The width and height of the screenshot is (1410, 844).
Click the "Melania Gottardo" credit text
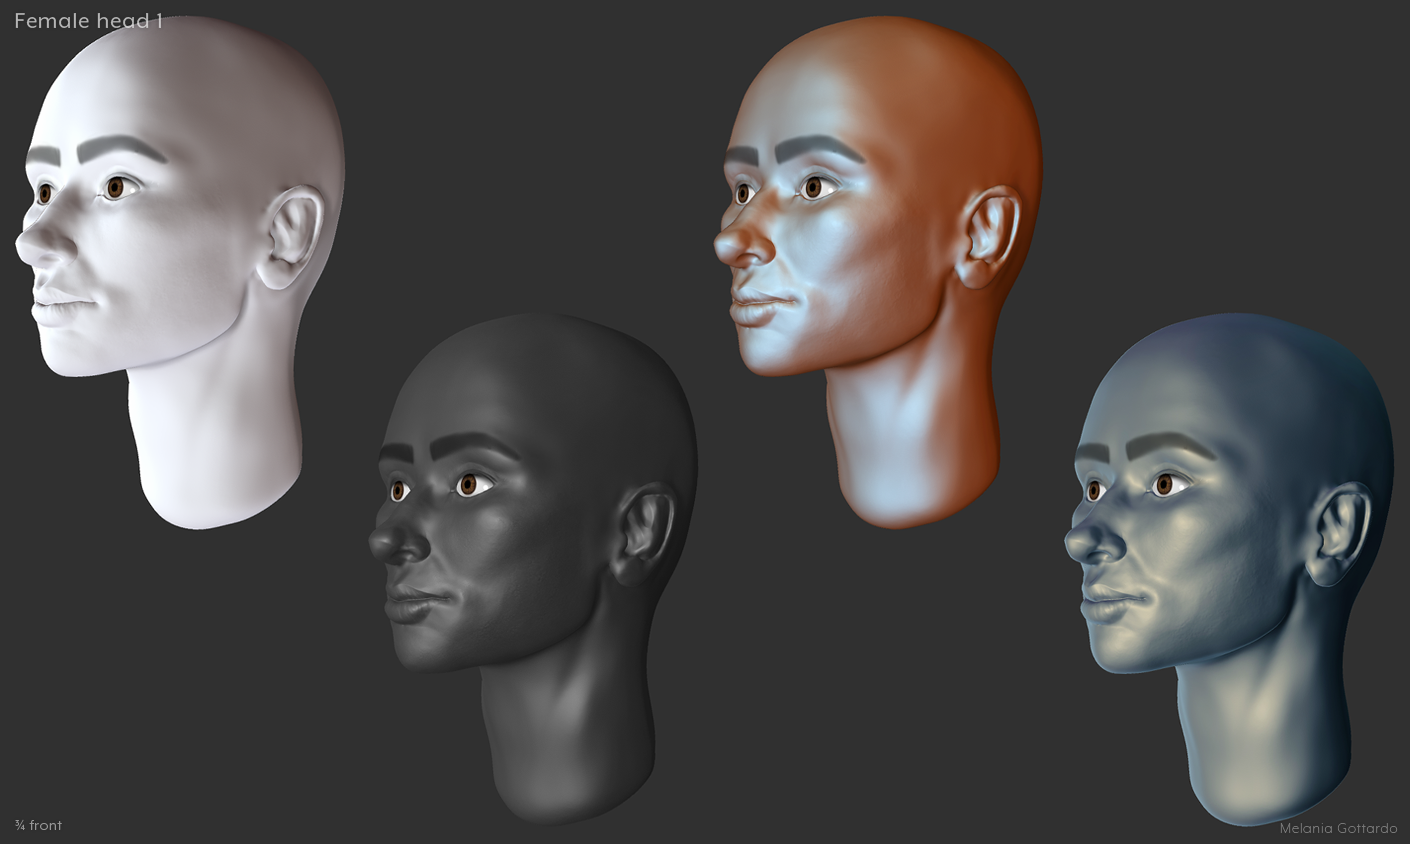[1338, 828]
